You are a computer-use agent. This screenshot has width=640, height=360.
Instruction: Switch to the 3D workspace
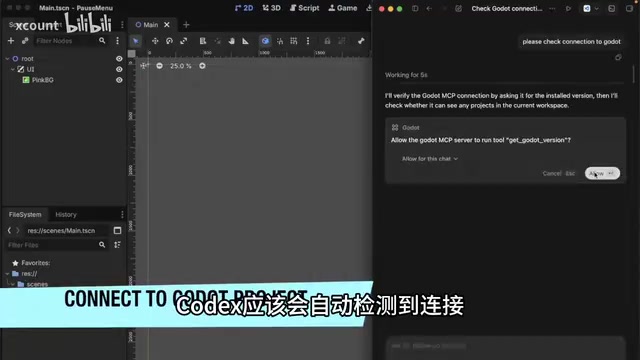tap(272, 8)
